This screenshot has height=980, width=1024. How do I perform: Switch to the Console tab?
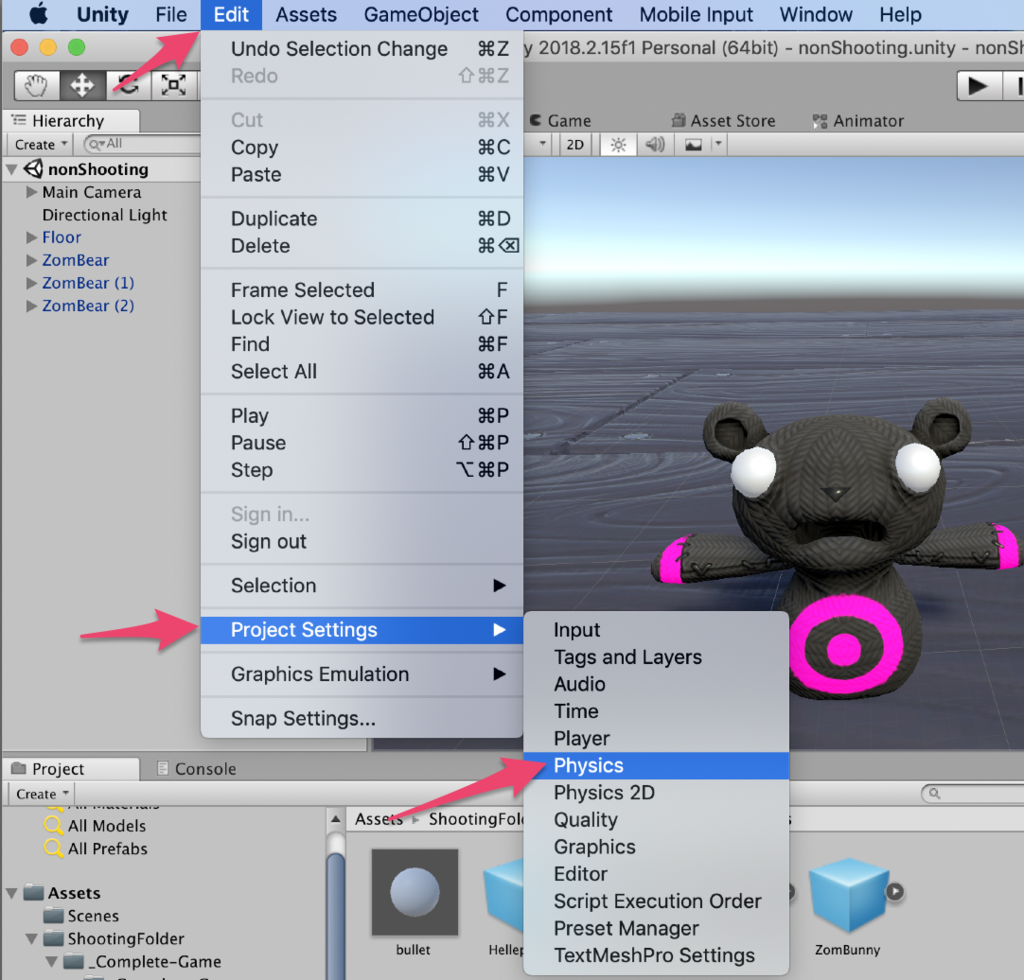pyautogui.click(x=197, y=769)
